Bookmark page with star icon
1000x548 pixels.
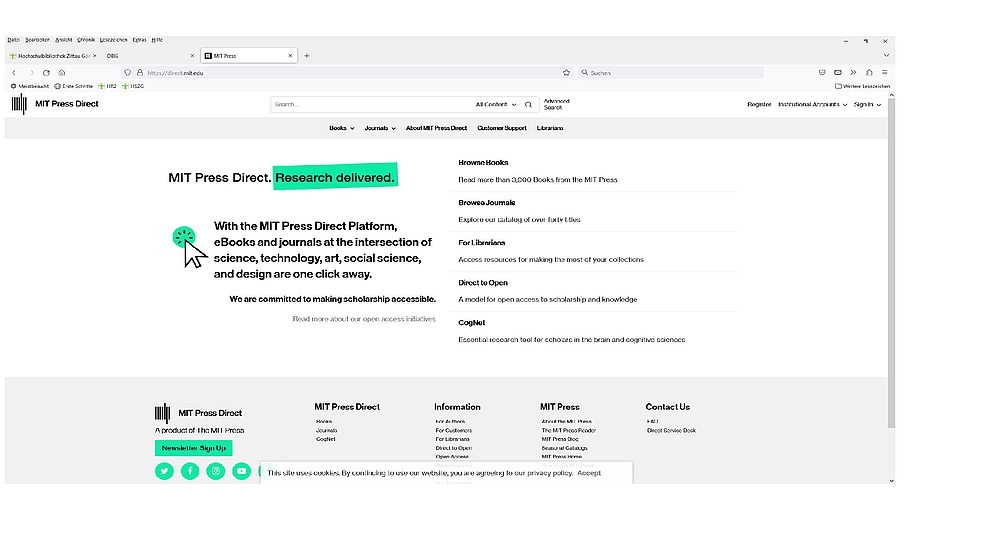click(567, 73)
